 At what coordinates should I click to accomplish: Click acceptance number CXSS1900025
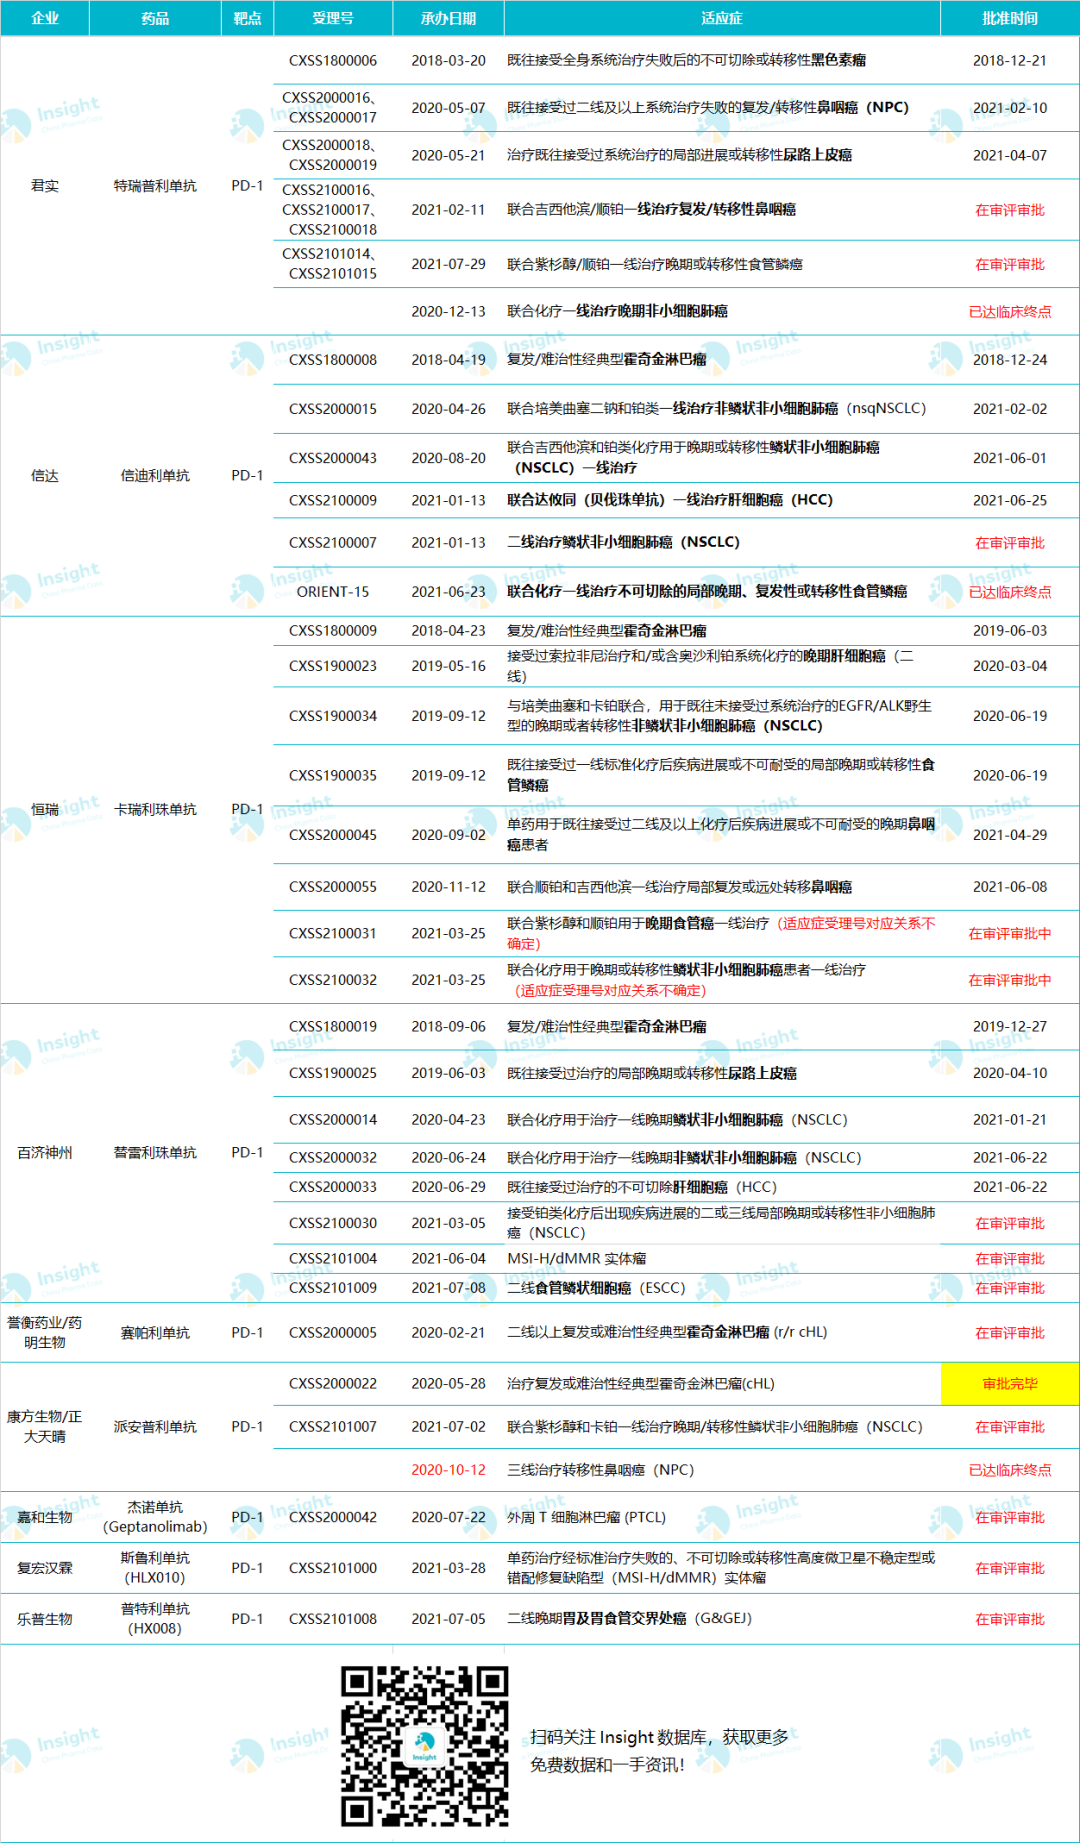333,1073
